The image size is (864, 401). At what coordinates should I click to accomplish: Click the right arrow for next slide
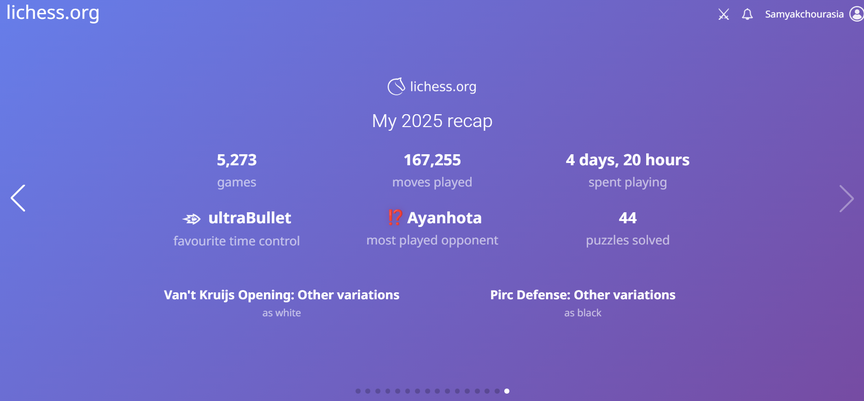click(846, 198)
